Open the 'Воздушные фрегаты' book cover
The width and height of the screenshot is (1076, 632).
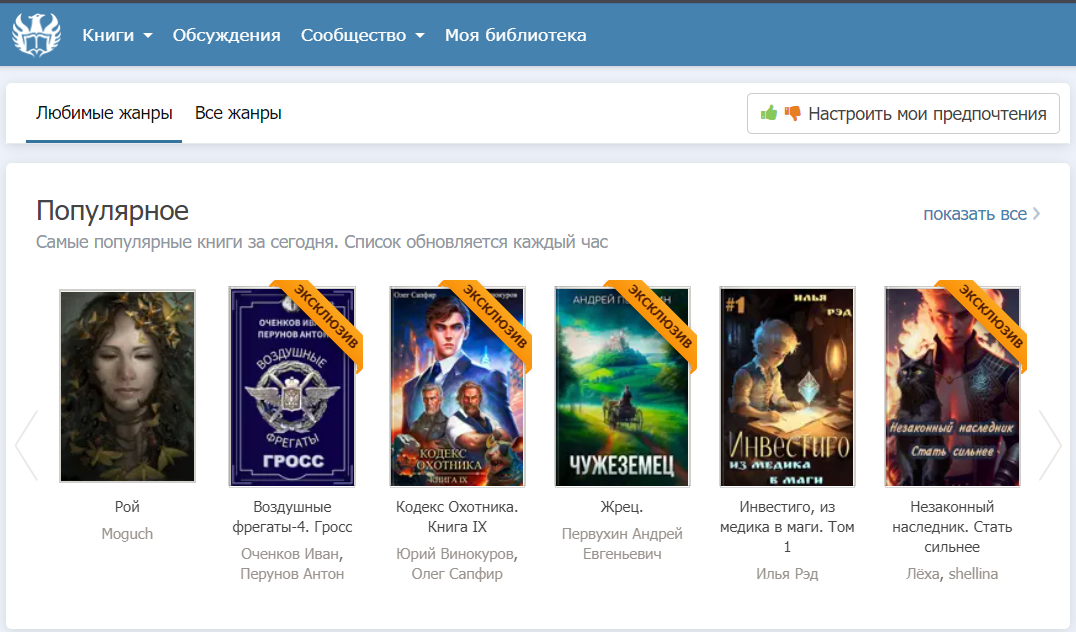292,386
